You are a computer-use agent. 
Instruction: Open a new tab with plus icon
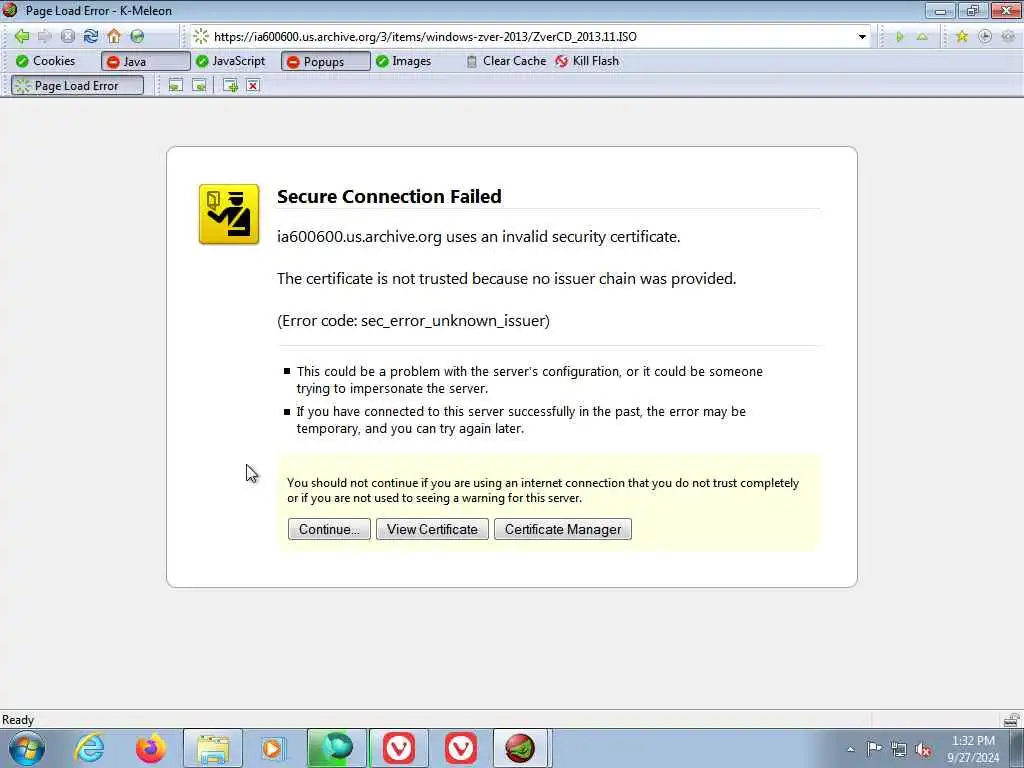click(230, 86)
